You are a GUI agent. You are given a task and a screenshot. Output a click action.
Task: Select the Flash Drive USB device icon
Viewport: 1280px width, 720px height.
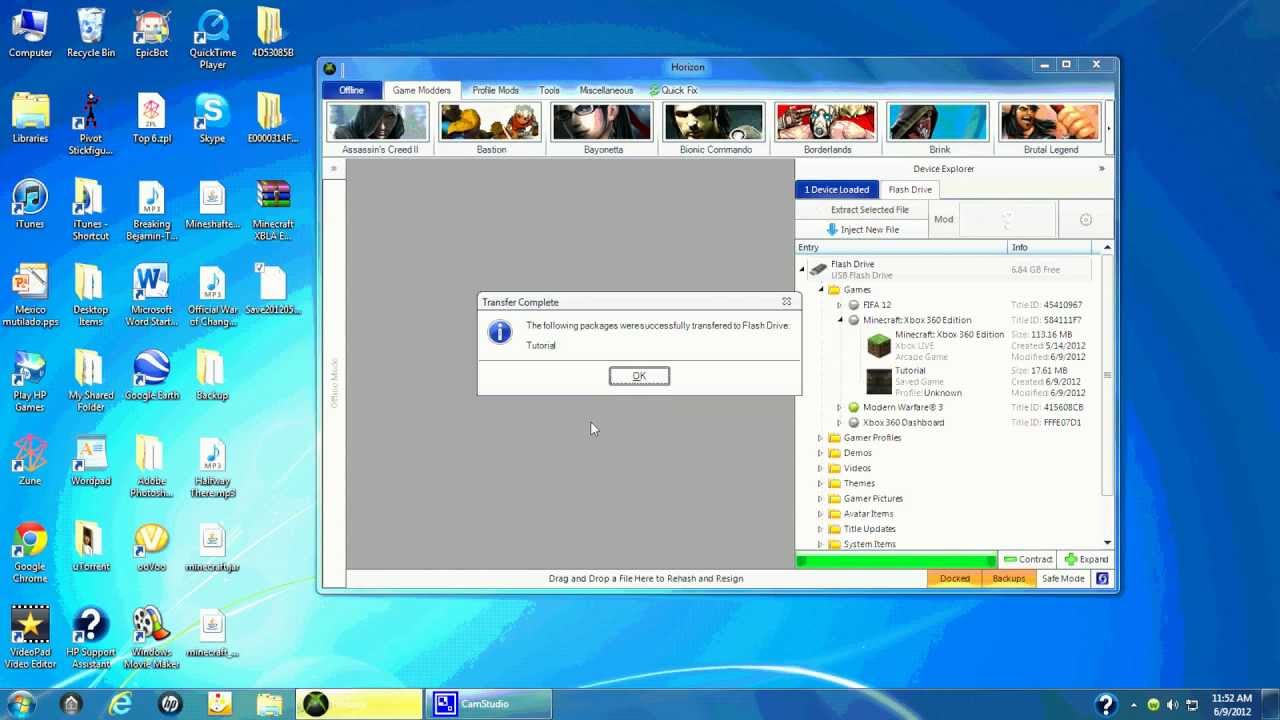(818, 269)
